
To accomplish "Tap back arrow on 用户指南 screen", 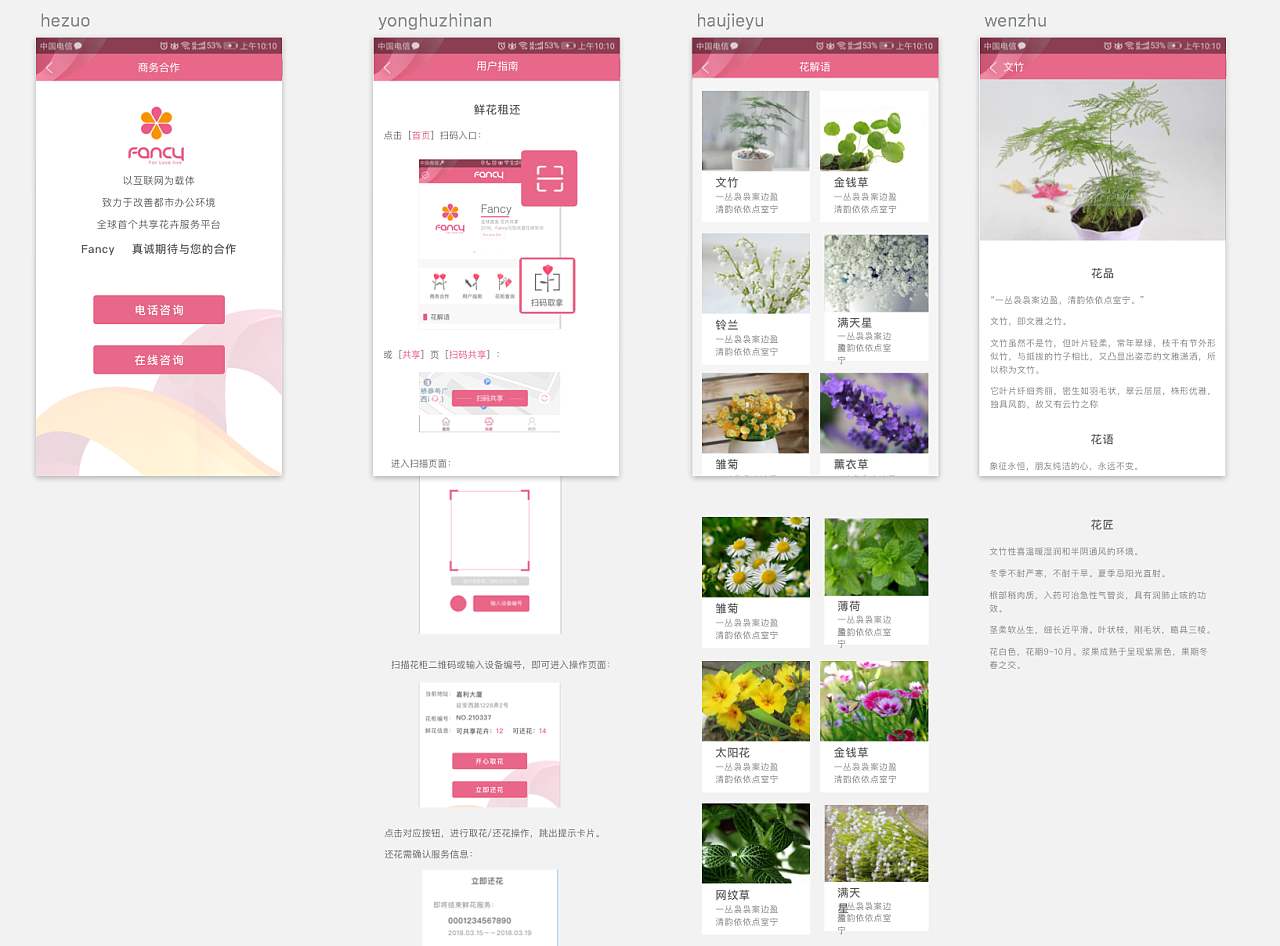I will point(388,67).
